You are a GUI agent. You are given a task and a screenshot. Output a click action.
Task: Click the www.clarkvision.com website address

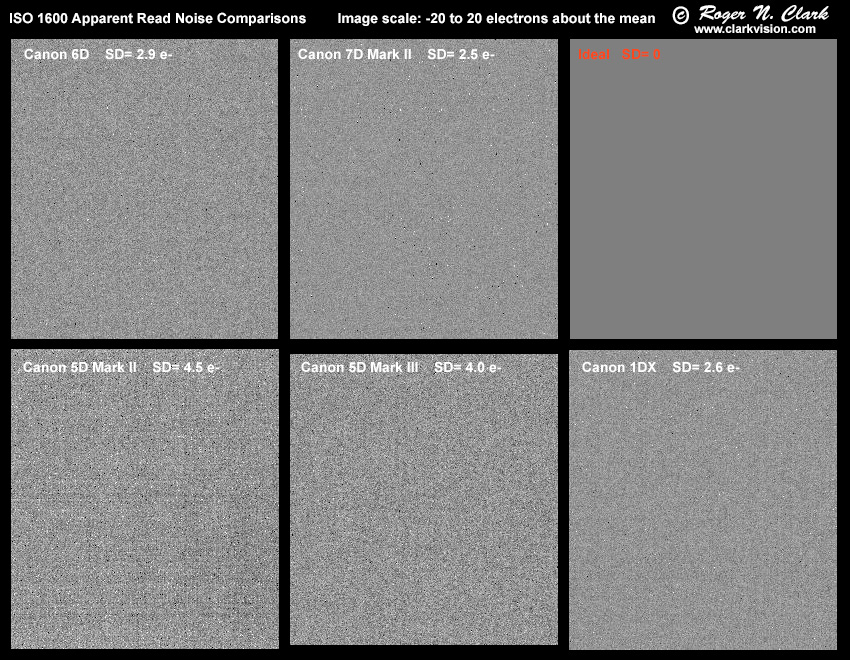755,30
